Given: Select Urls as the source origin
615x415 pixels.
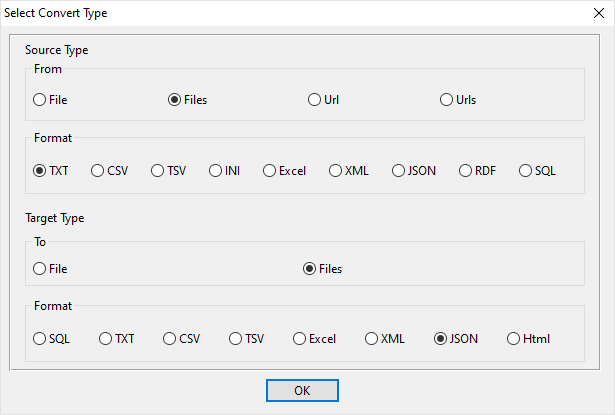Looking at the screenshot, I should pos(447,100).
